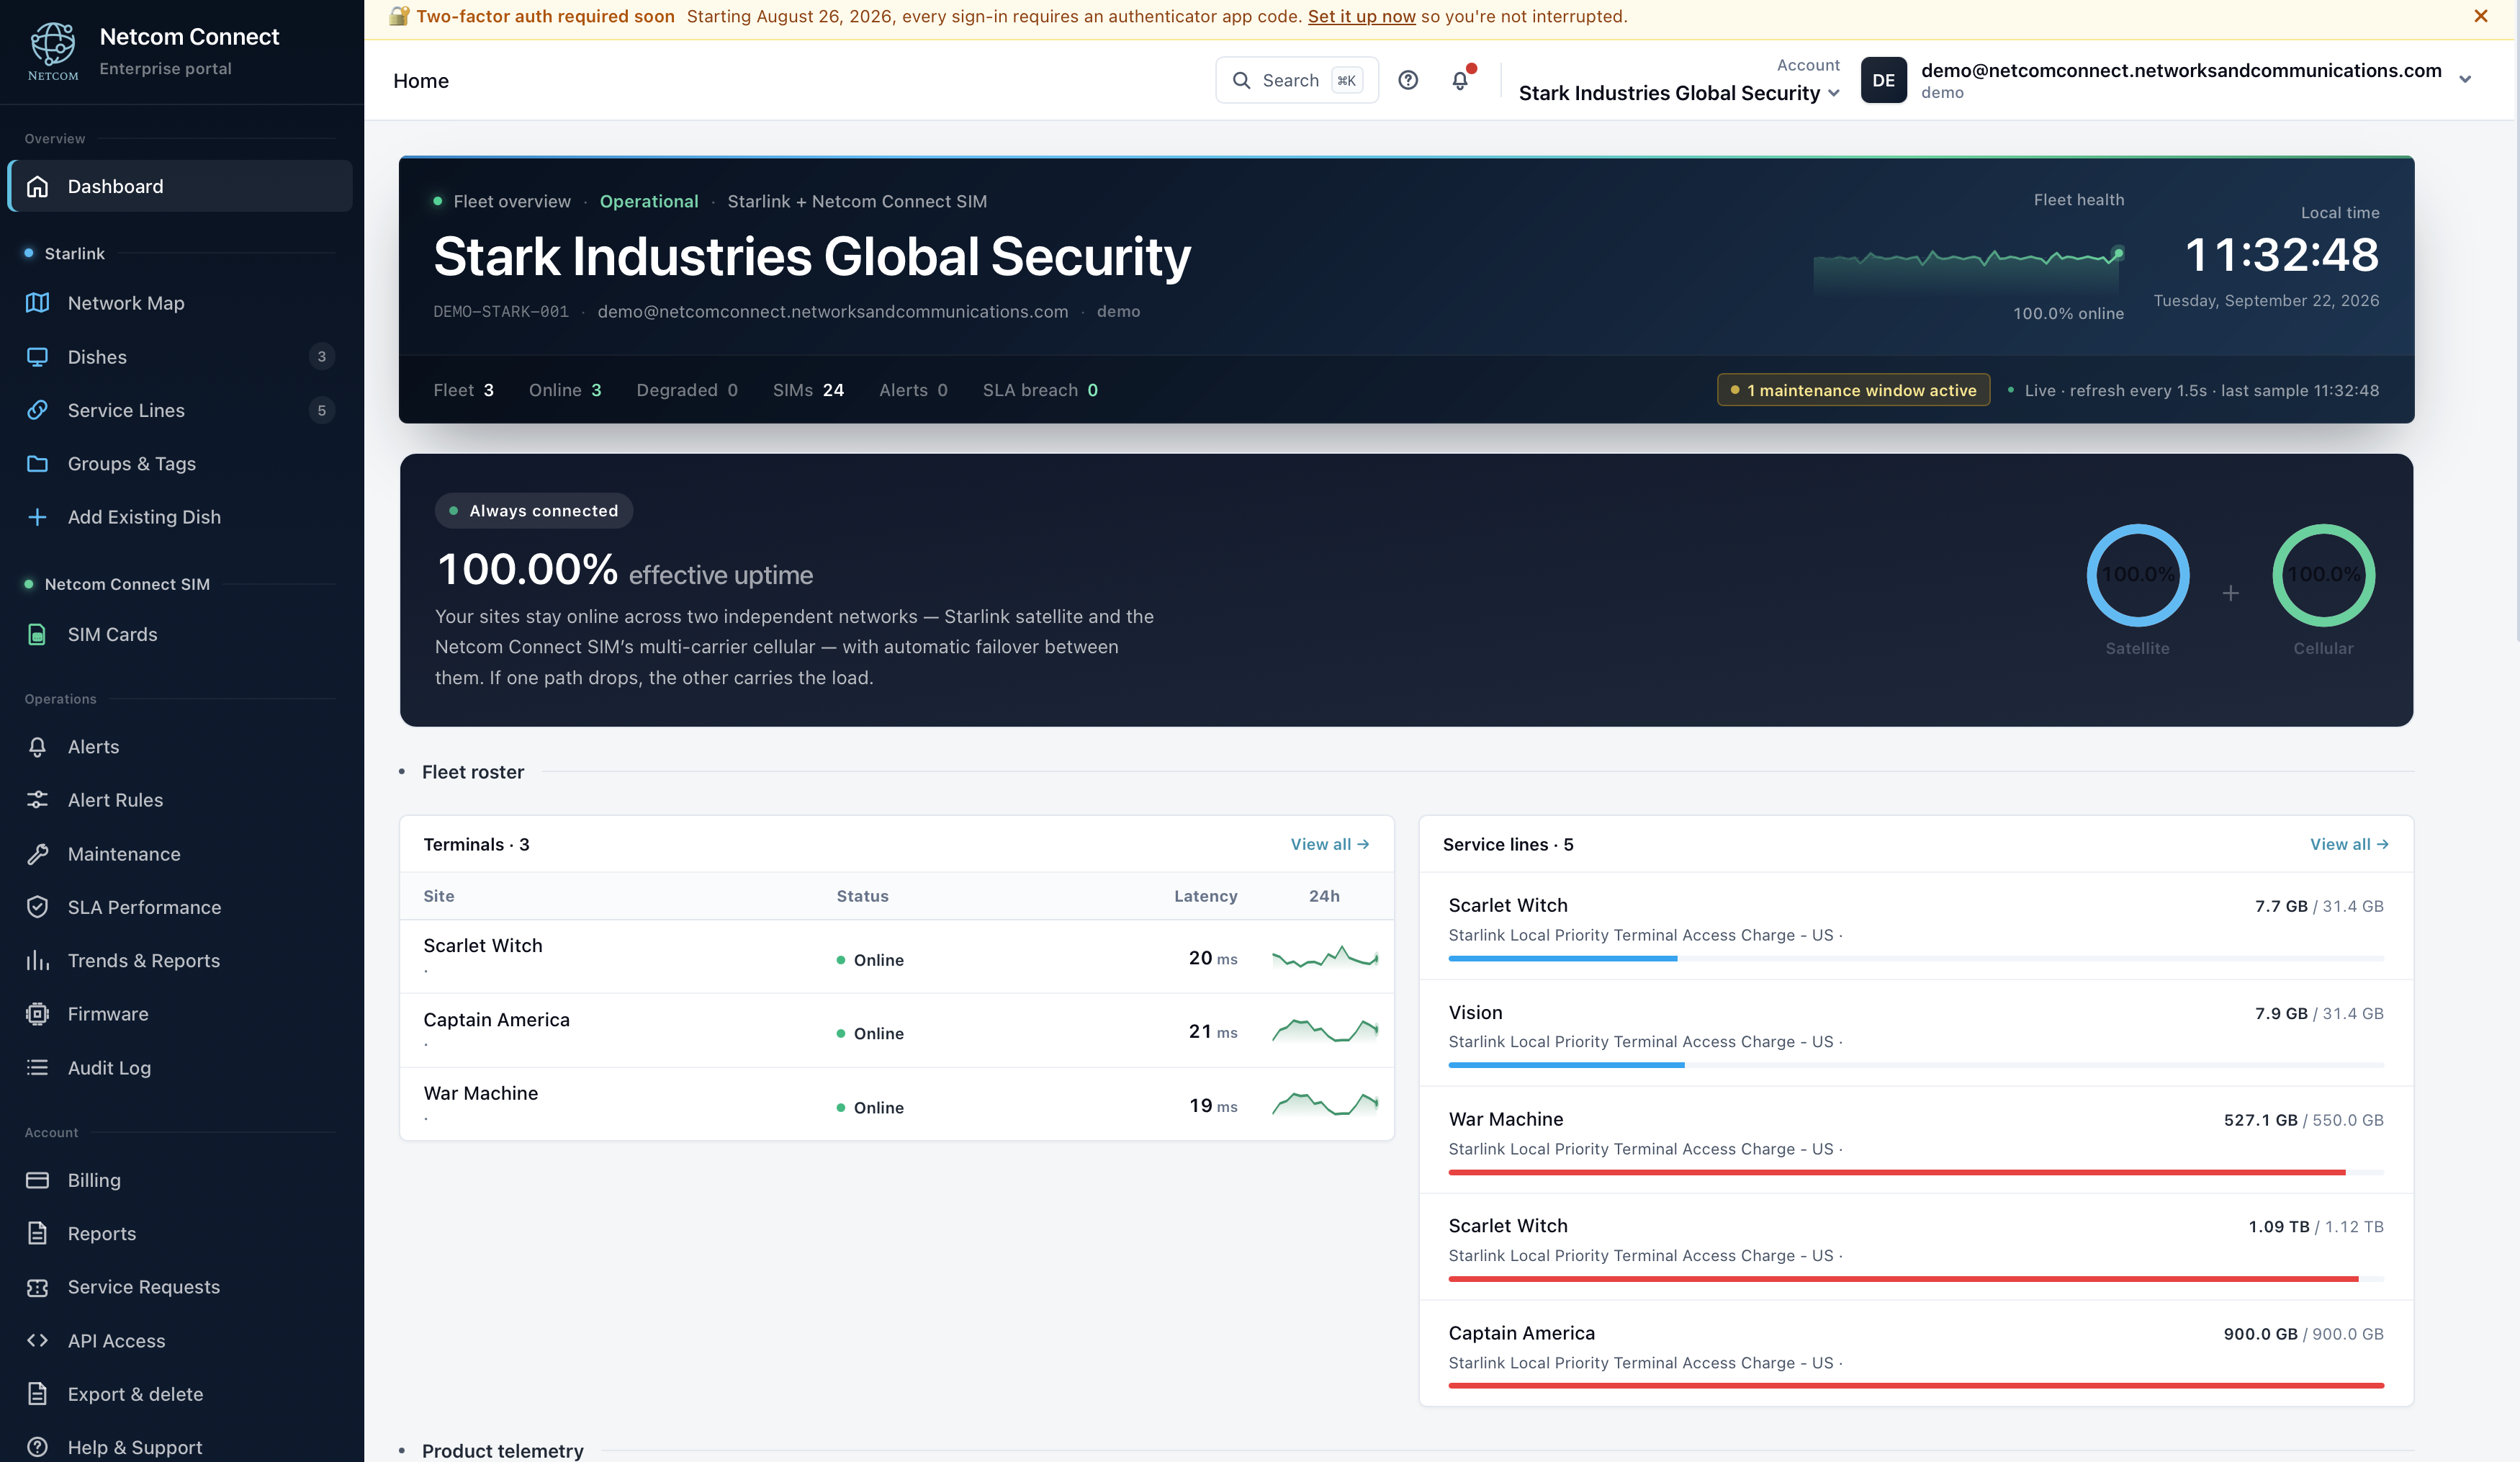Go to Network Map page
The image size is (2520, 1462).
tap(180, 303)
